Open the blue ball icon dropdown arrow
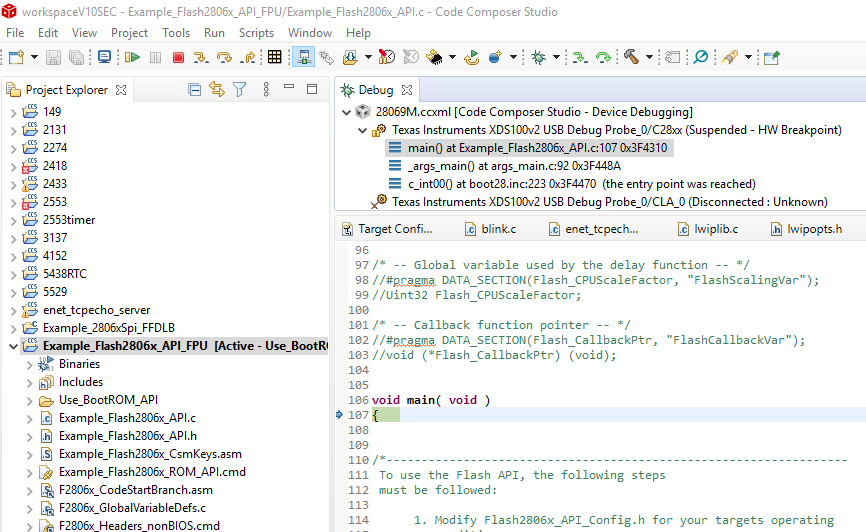866x532 pixels. (513, 57)
